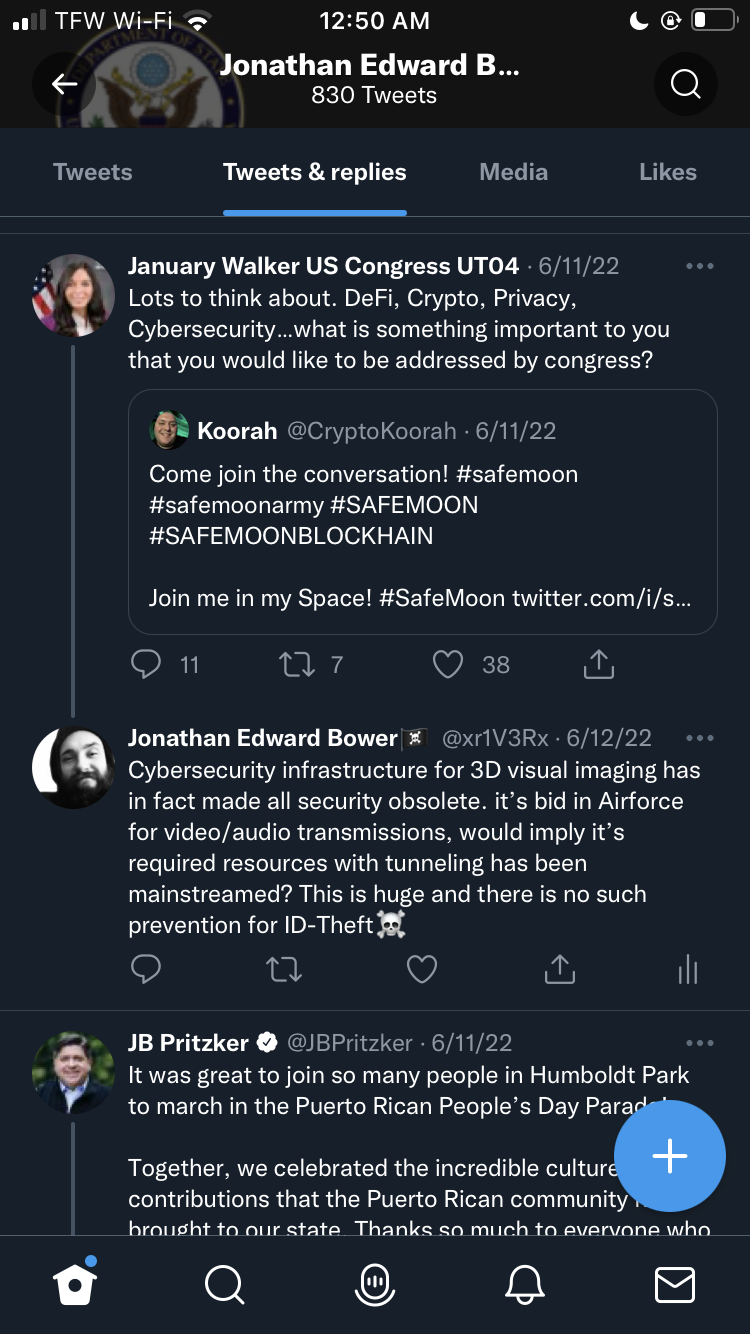Open profile search magnifier icon
This screenshot has width=750, height=1334.
coord(685,84)
